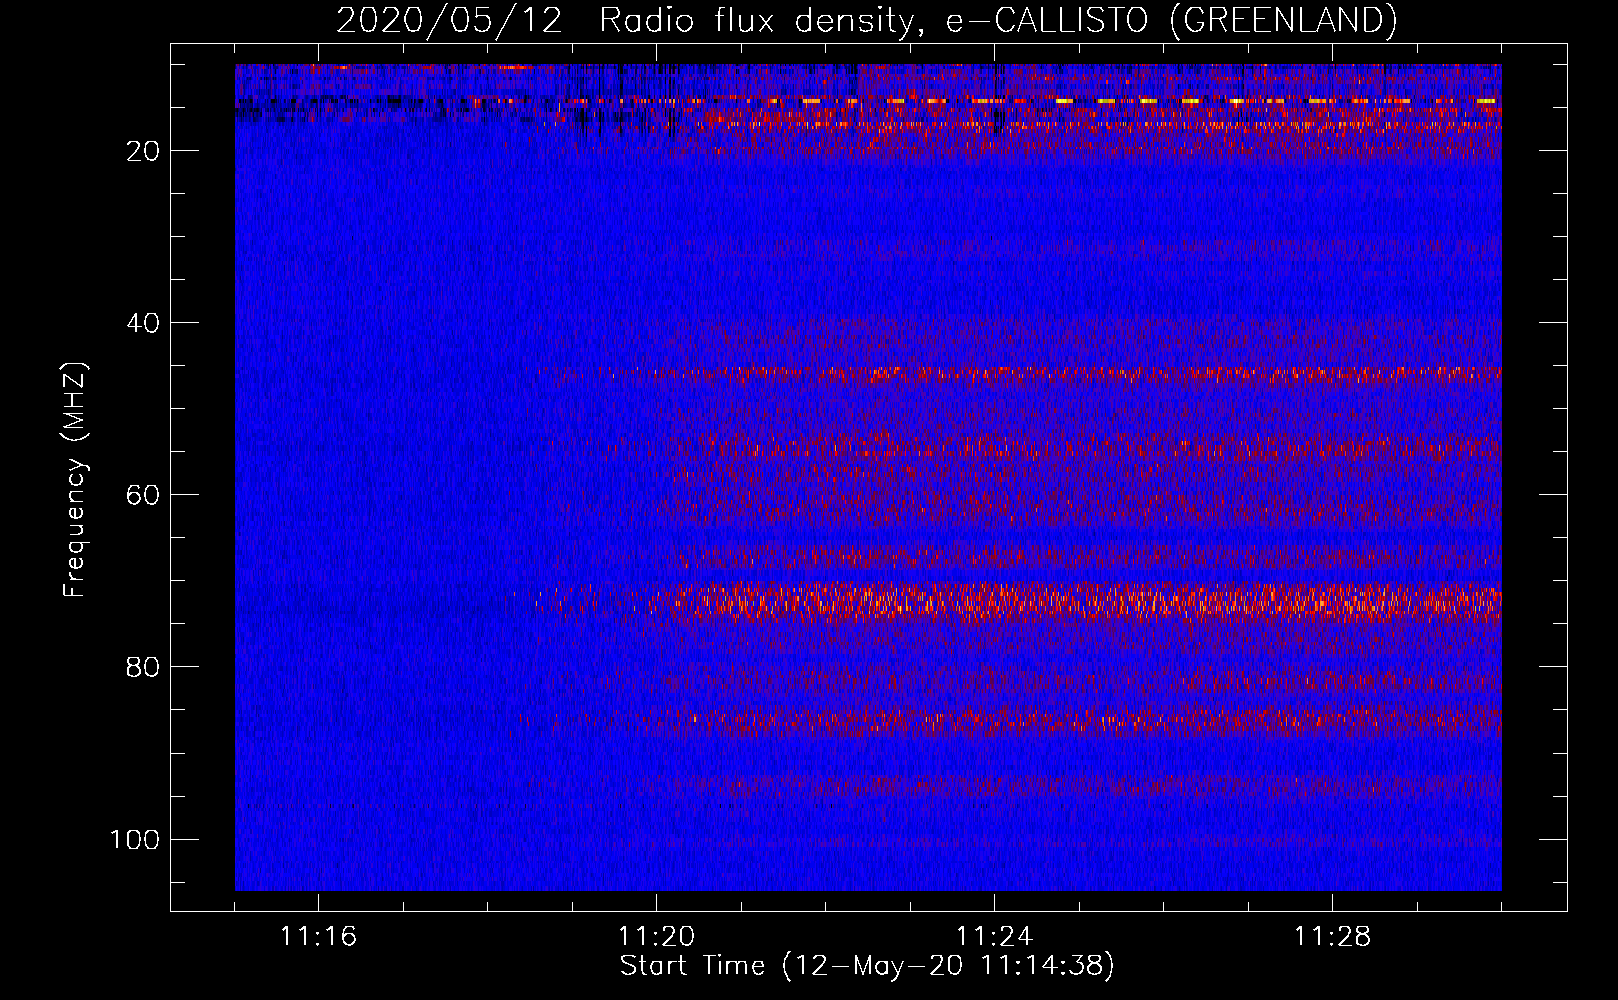
Task: Click the "Start Time (12-May-20 11:14:38)" x-axis label
Action: pyautogui.click(x=866, y=966)
